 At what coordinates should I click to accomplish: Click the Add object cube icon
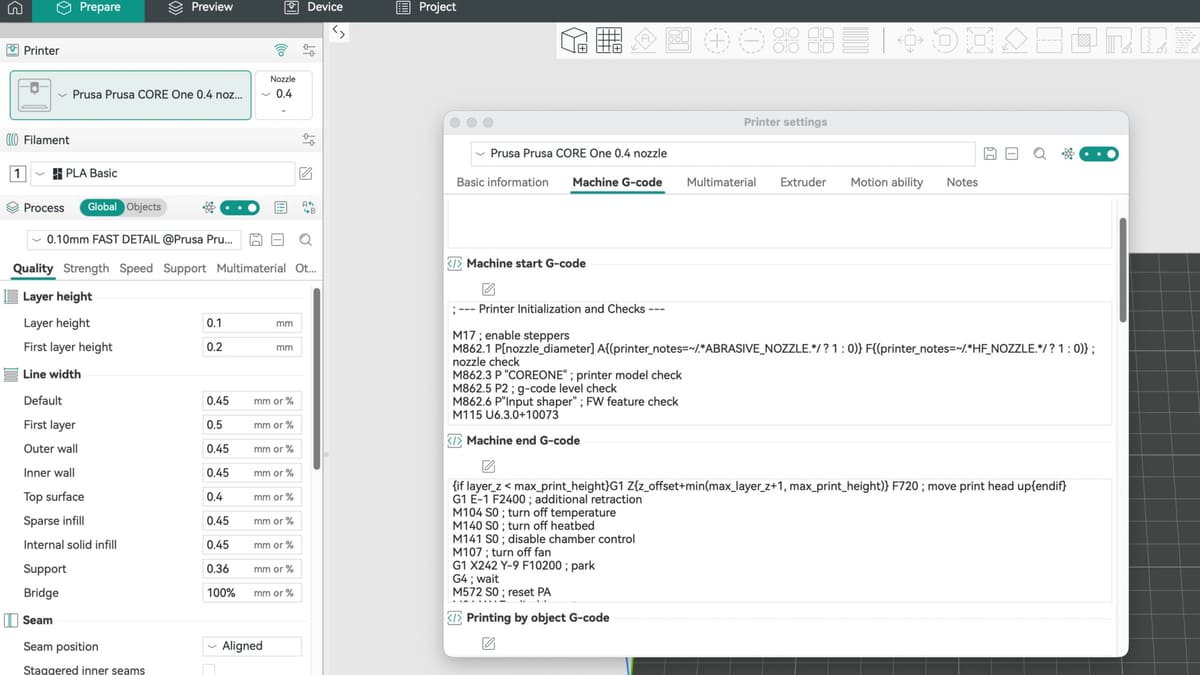pyautogui.click(x=574, y=41)
